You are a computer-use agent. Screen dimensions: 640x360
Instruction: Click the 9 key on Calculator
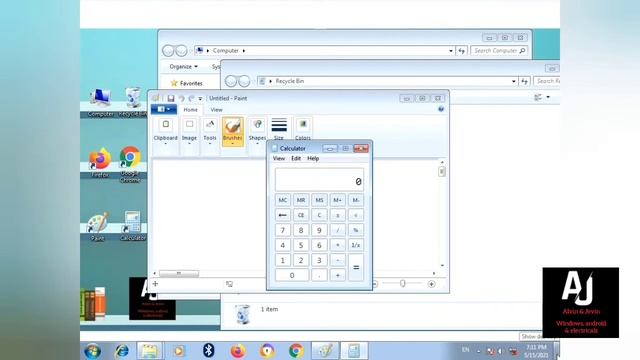[319, 230]
